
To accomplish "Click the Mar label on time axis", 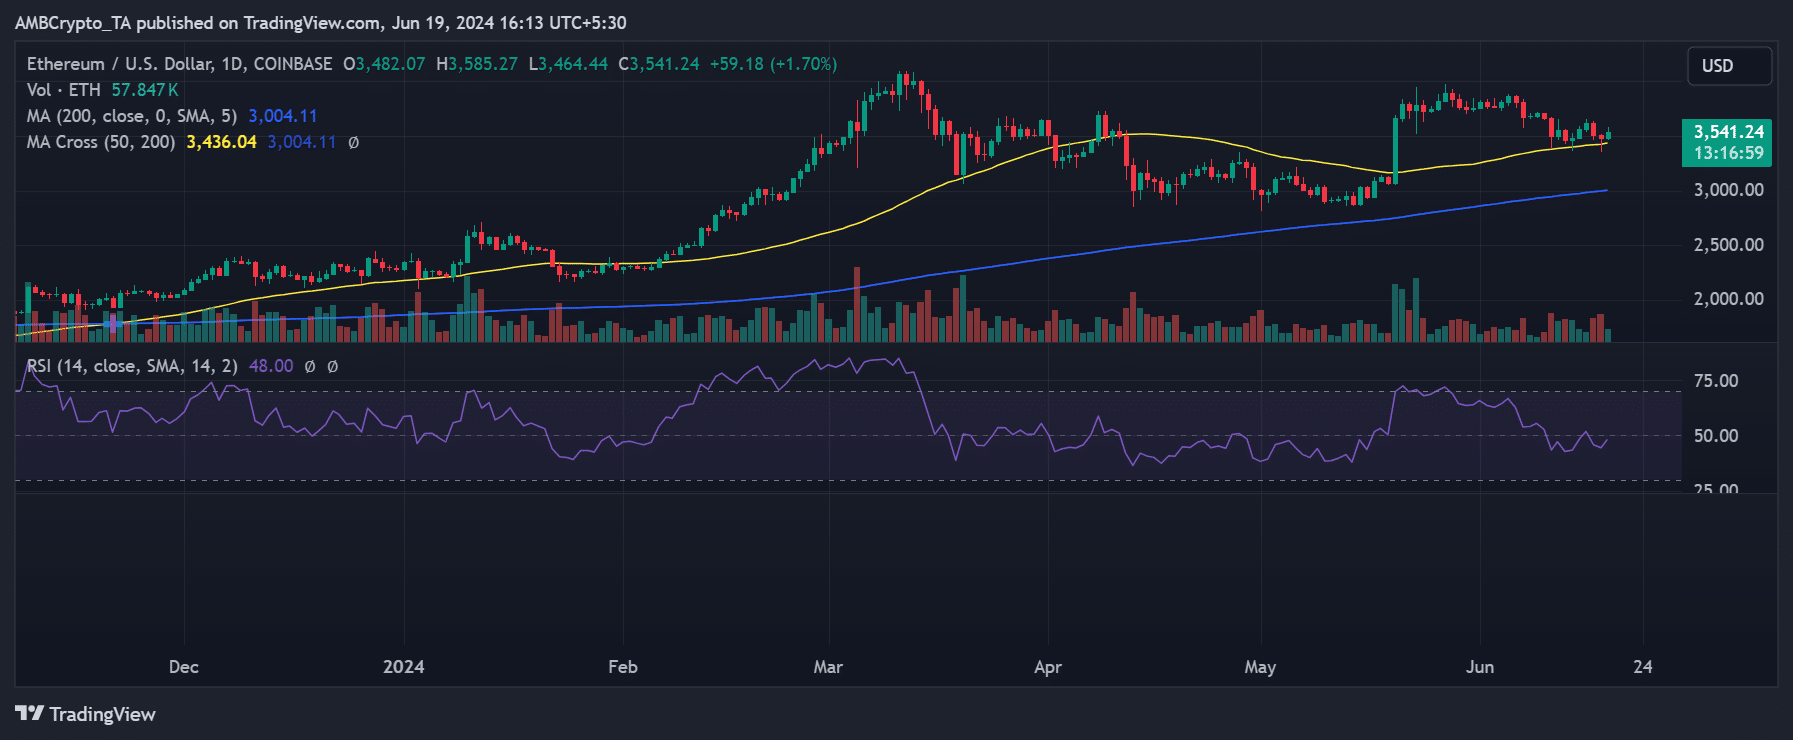I will pos(828,667).
